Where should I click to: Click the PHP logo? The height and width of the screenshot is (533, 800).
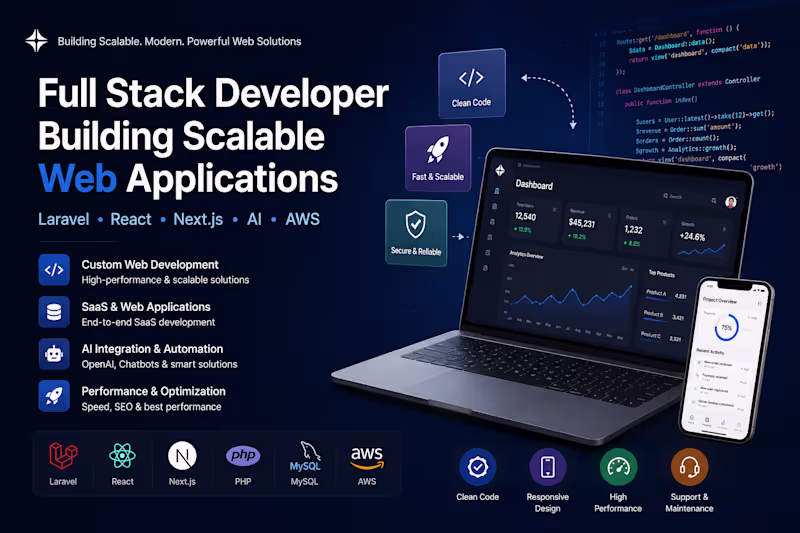[243, 455]
